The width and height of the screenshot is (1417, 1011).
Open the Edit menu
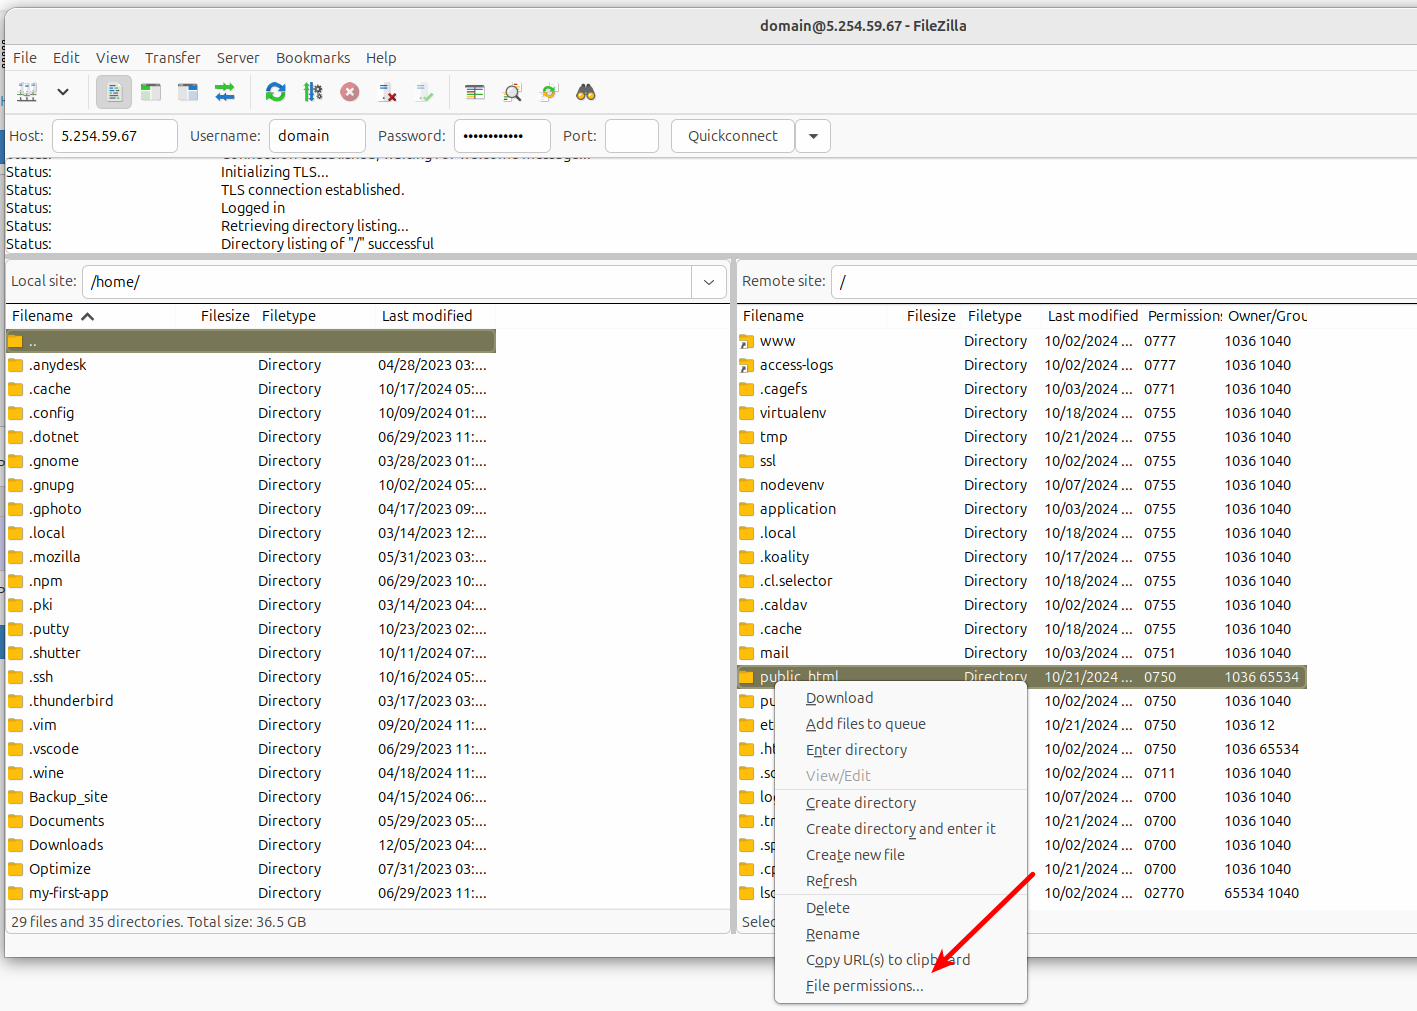point(66,58)
